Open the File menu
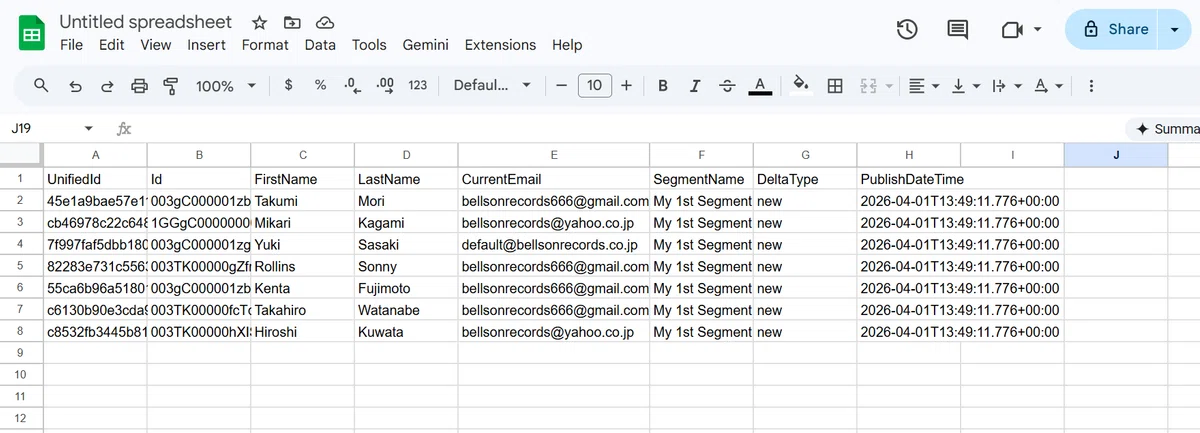 (71, 45)
